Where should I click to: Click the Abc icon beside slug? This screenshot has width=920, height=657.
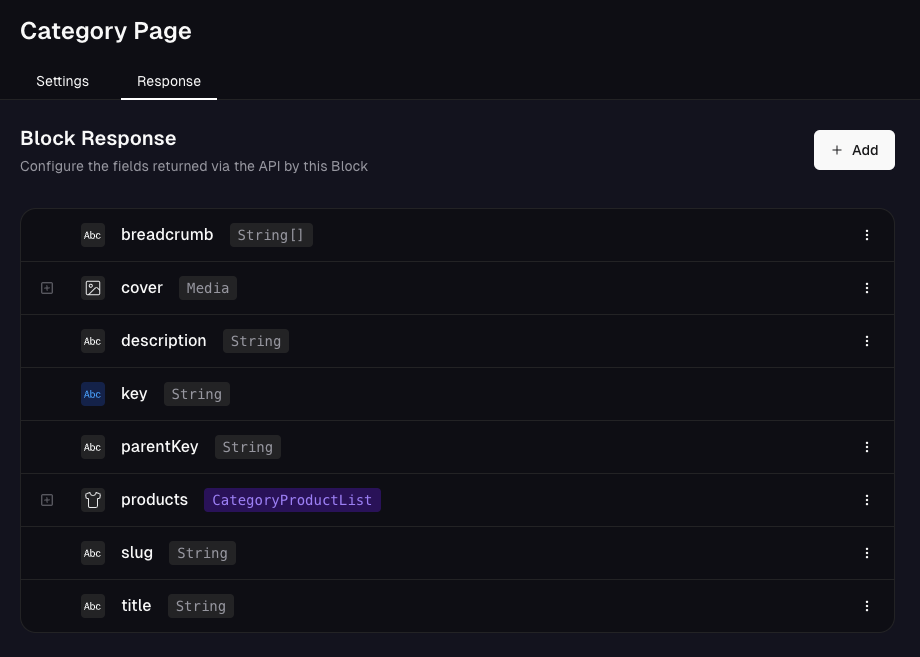pos(92,553)
